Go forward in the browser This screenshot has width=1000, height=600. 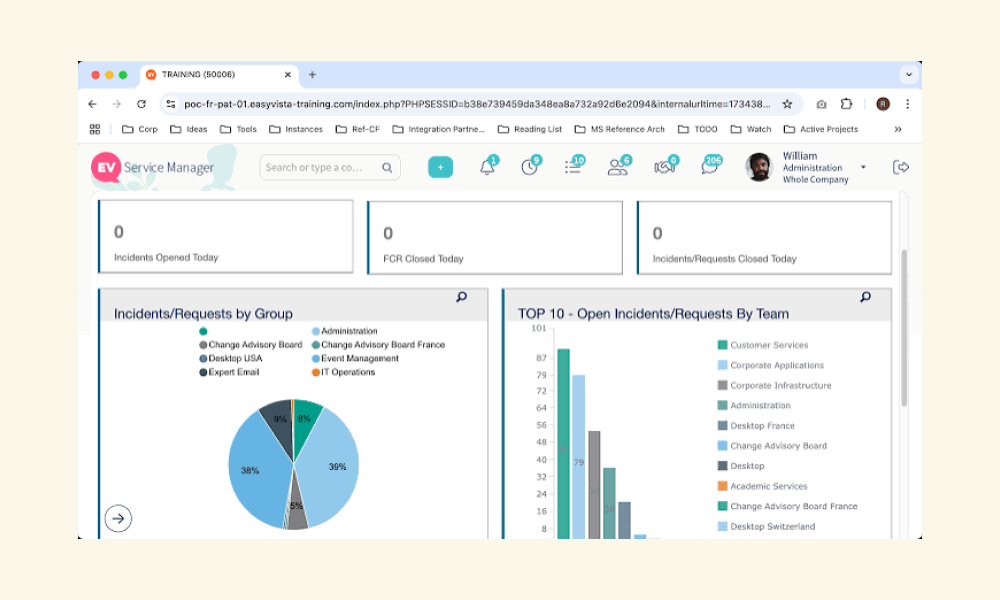click(117, 104)
